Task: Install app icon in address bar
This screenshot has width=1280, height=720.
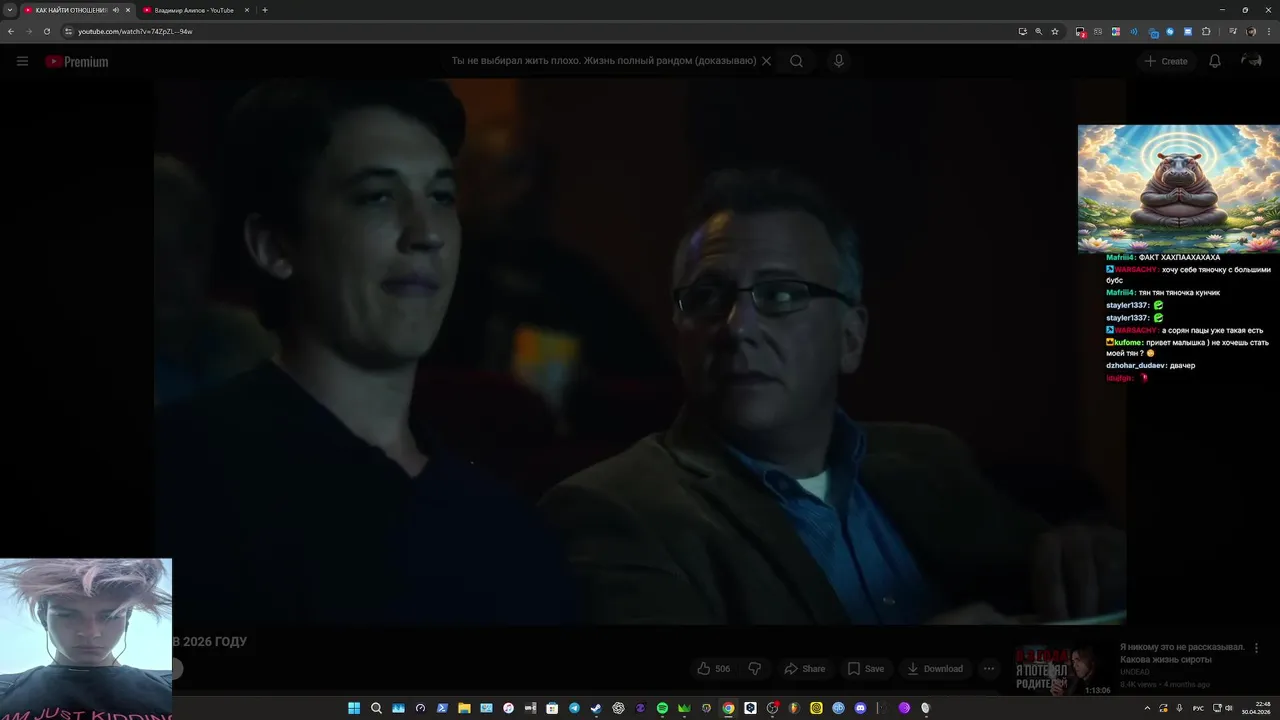Action: coord(1023,31)
